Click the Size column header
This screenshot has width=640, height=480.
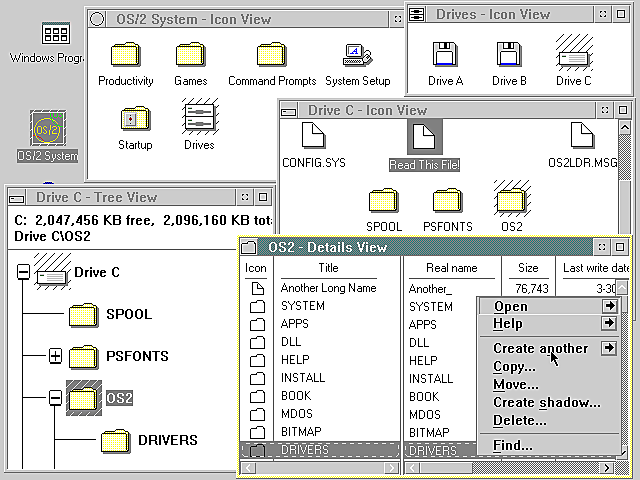click(528, 268)
